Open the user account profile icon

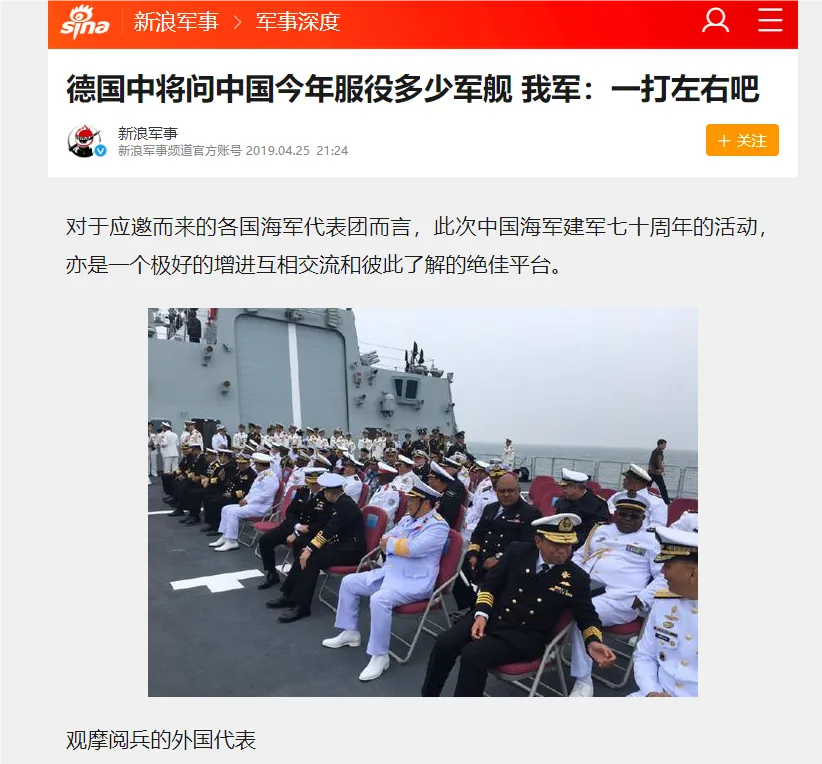[x=716, y=20]
